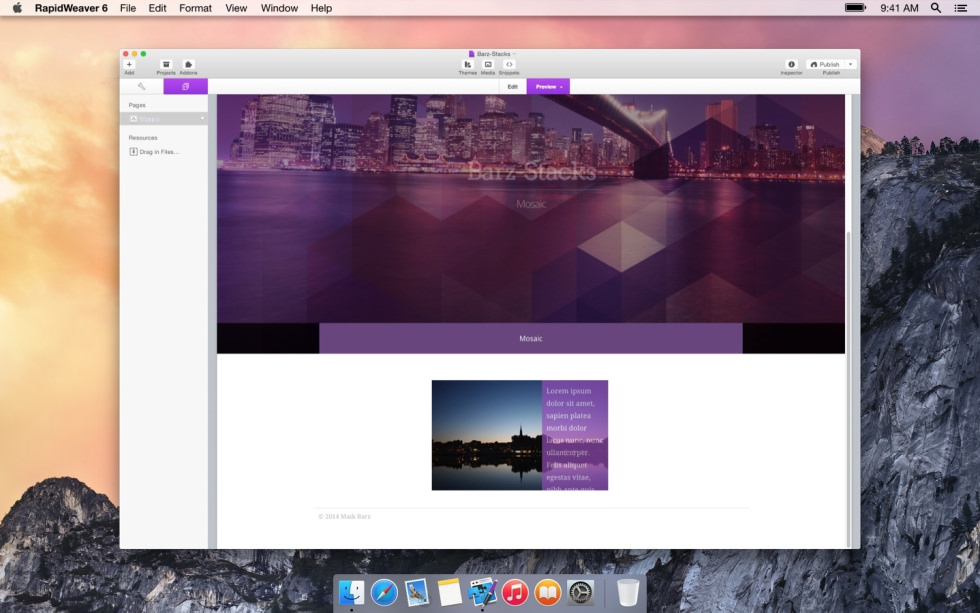
Task: Open Finder from the Dock
Action: click(x=351, y=592)
